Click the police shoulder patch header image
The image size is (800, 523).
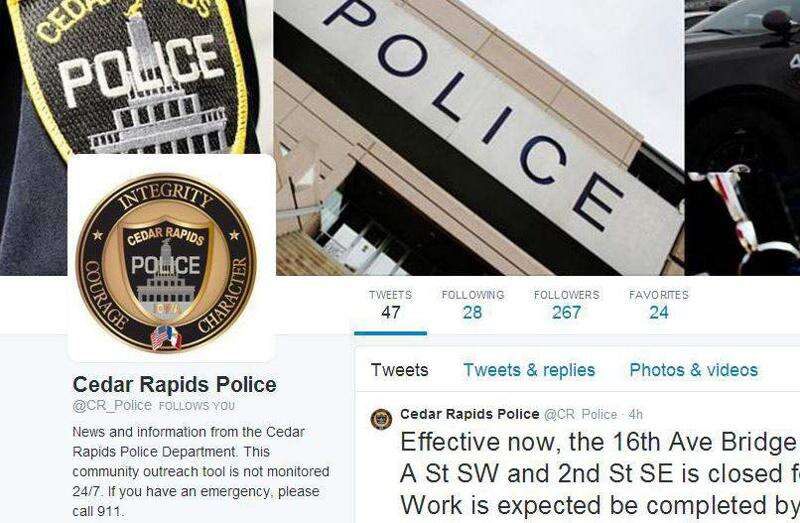(136, 77)
